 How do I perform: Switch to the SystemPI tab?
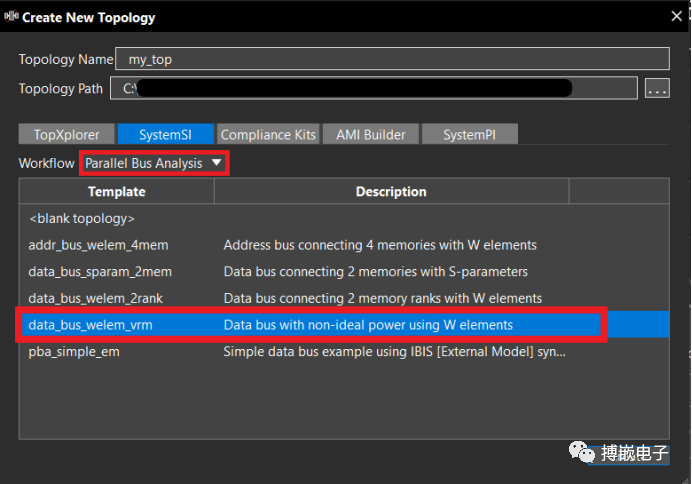point(470,134)
